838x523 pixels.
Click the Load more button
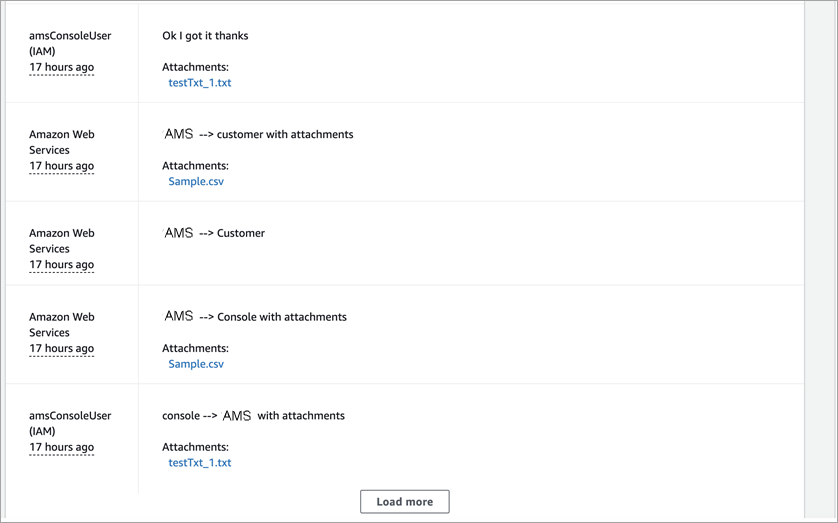coord(404,501)
